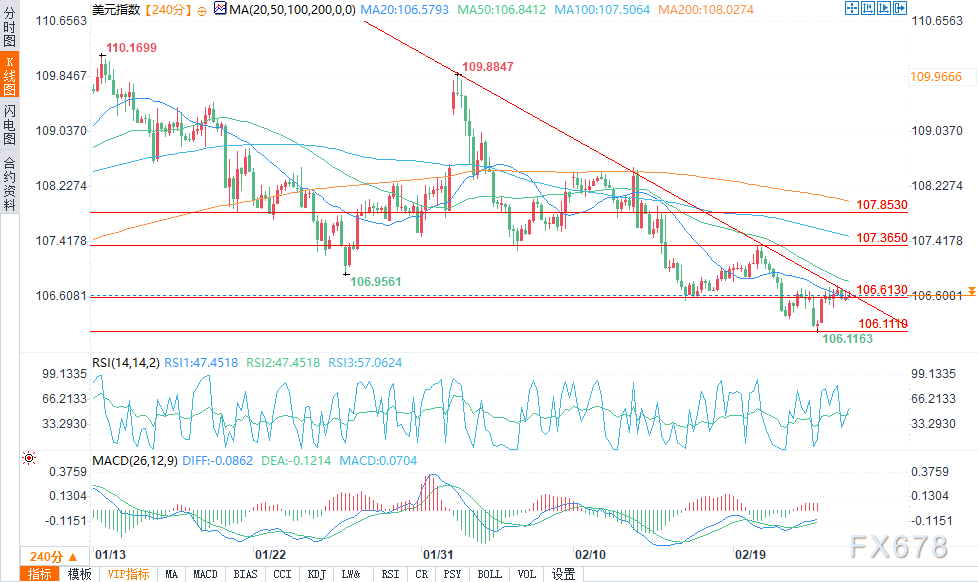This screenshot has height=582, width=978.
Task: Click the 110.1699 high price marker
Action: (x=133, y=47)
